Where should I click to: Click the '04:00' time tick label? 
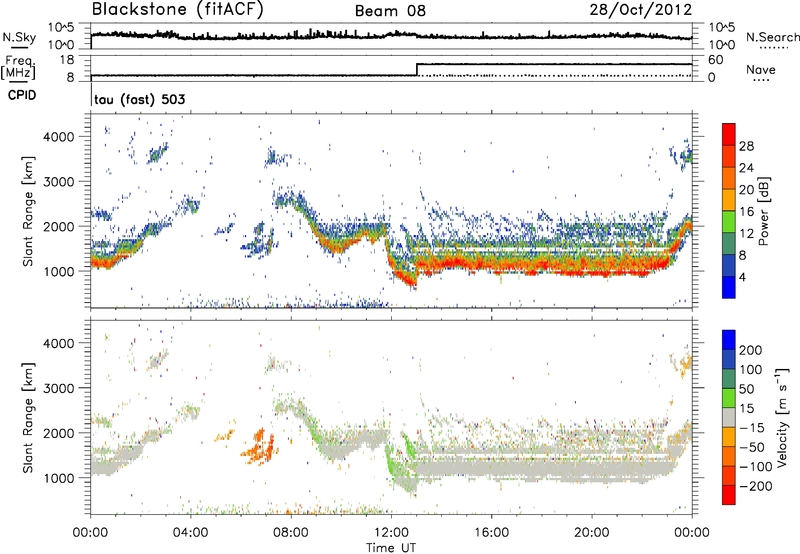pos(190,533)
